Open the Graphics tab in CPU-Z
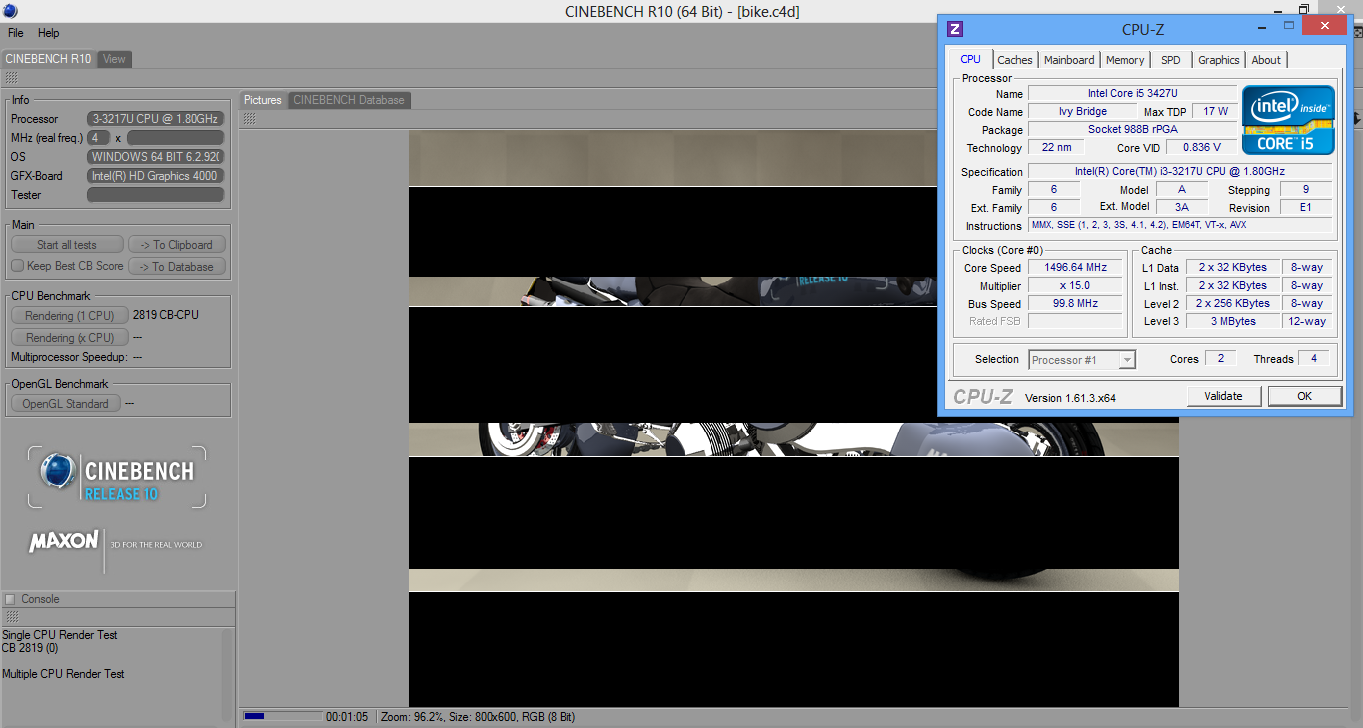Viewport: 1363px width, 728px height. (x=1219, y=60)
